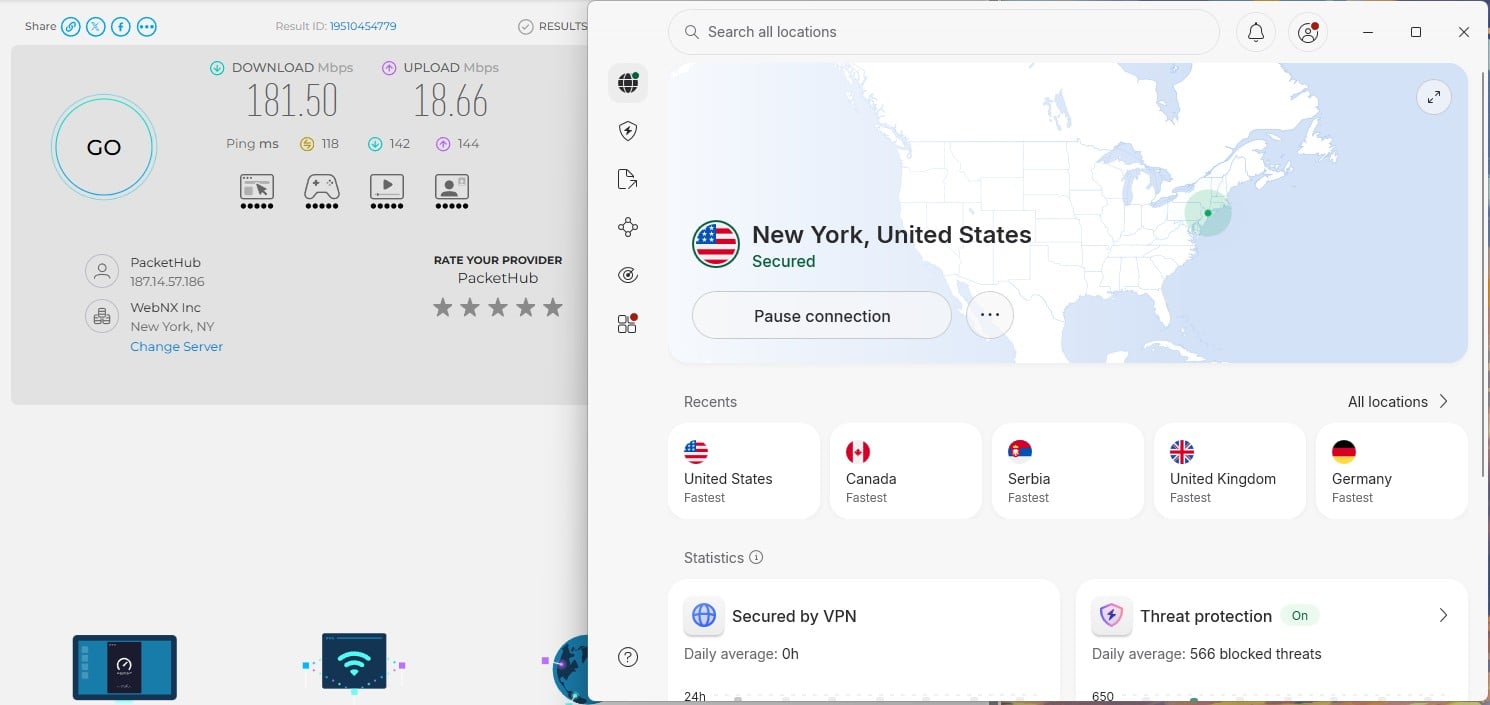Image resolution: width=1490 pixels, height=705 pixels.
Task: Focus the Search all locations field
Action: tap(944, 32)
